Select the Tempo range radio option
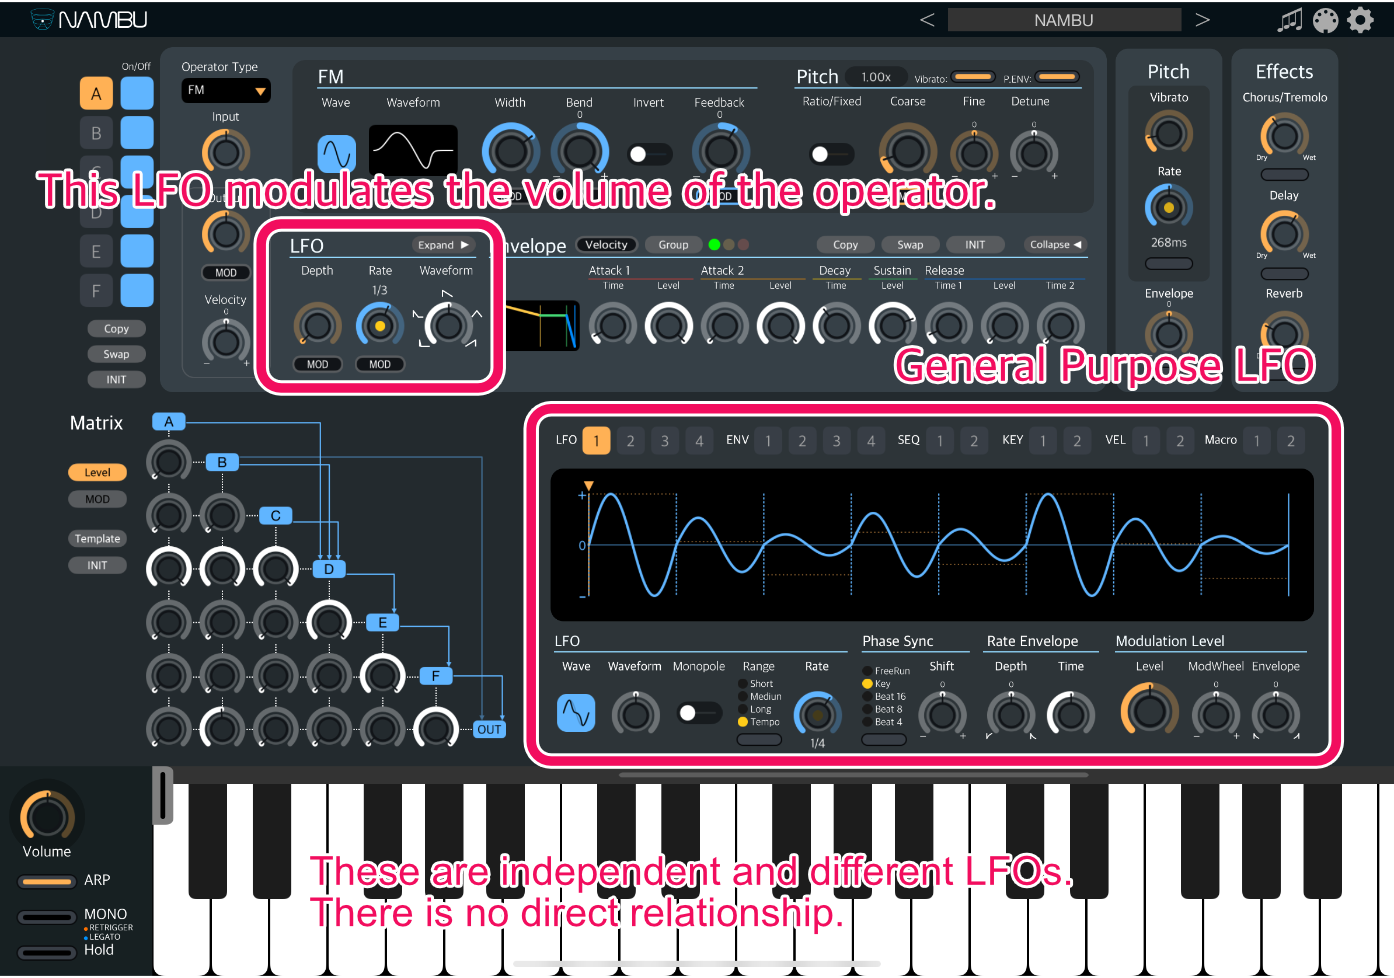This screenshot has height=978, width=1394. point(743,722)
